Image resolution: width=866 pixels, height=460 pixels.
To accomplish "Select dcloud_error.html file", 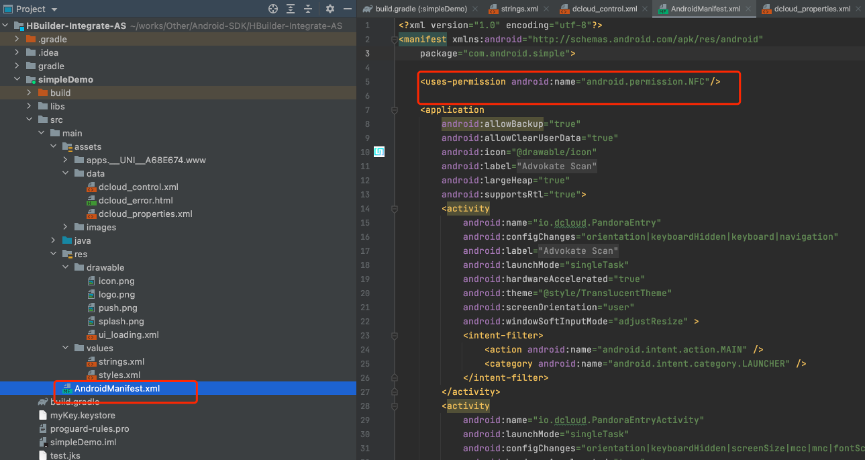I will click(x=135, y=200).
